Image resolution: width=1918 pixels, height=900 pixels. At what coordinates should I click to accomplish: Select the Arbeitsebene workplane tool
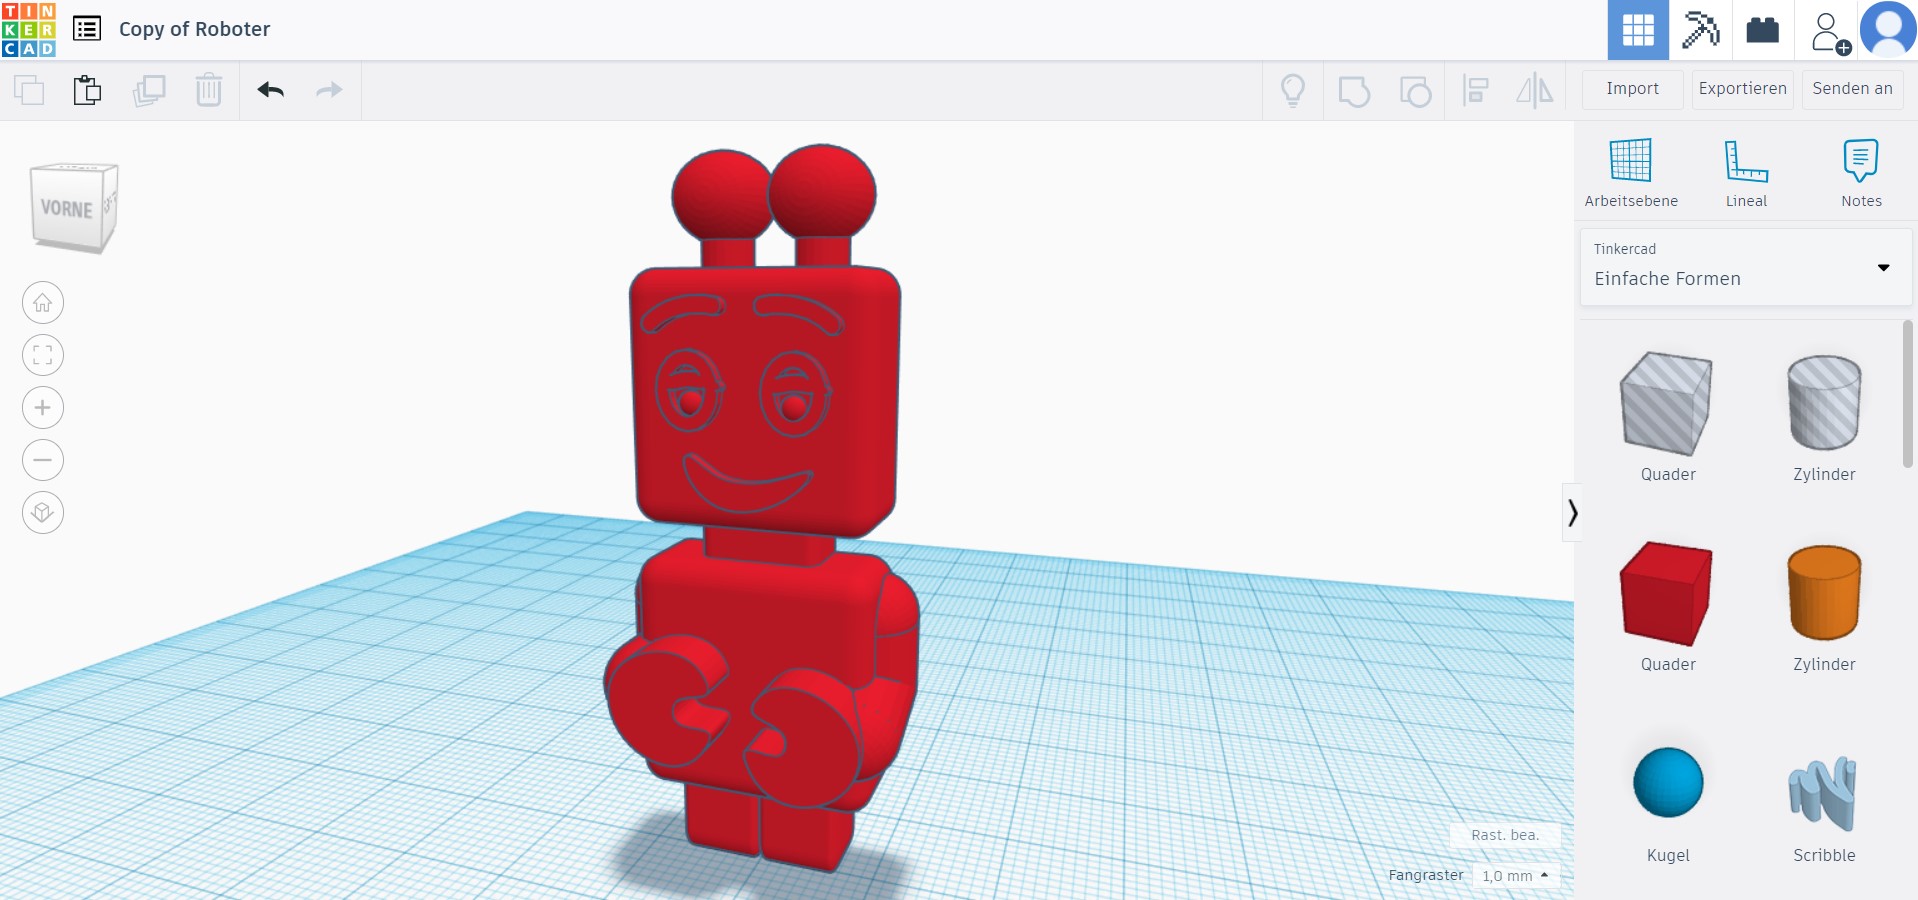pos(1630,172)
